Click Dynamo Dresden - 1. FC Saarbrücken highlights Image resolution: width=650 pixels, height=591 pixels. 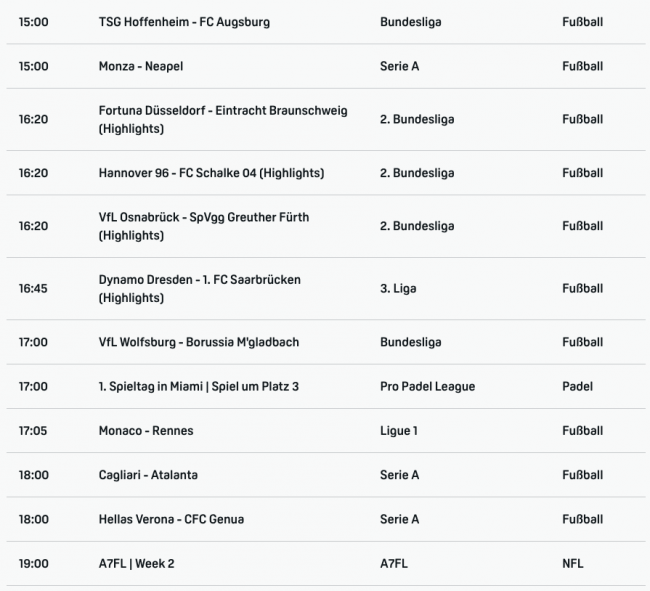(x=199, y=288)
